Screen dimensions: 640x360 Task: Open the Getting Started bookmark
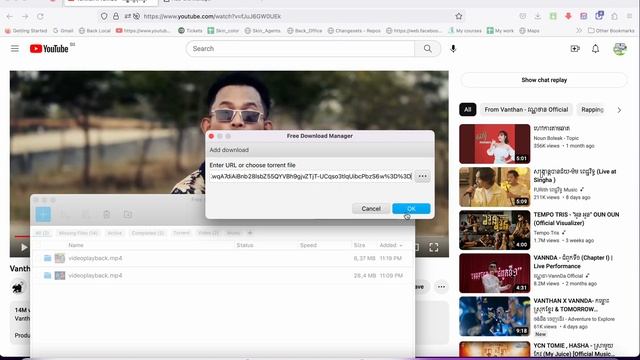(x=26, y=31)
